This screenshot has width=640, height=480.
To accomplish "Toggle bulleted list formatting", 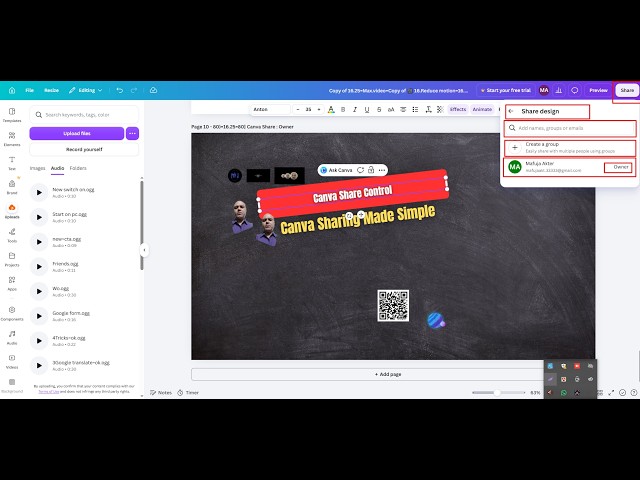I will pos(415,109).
